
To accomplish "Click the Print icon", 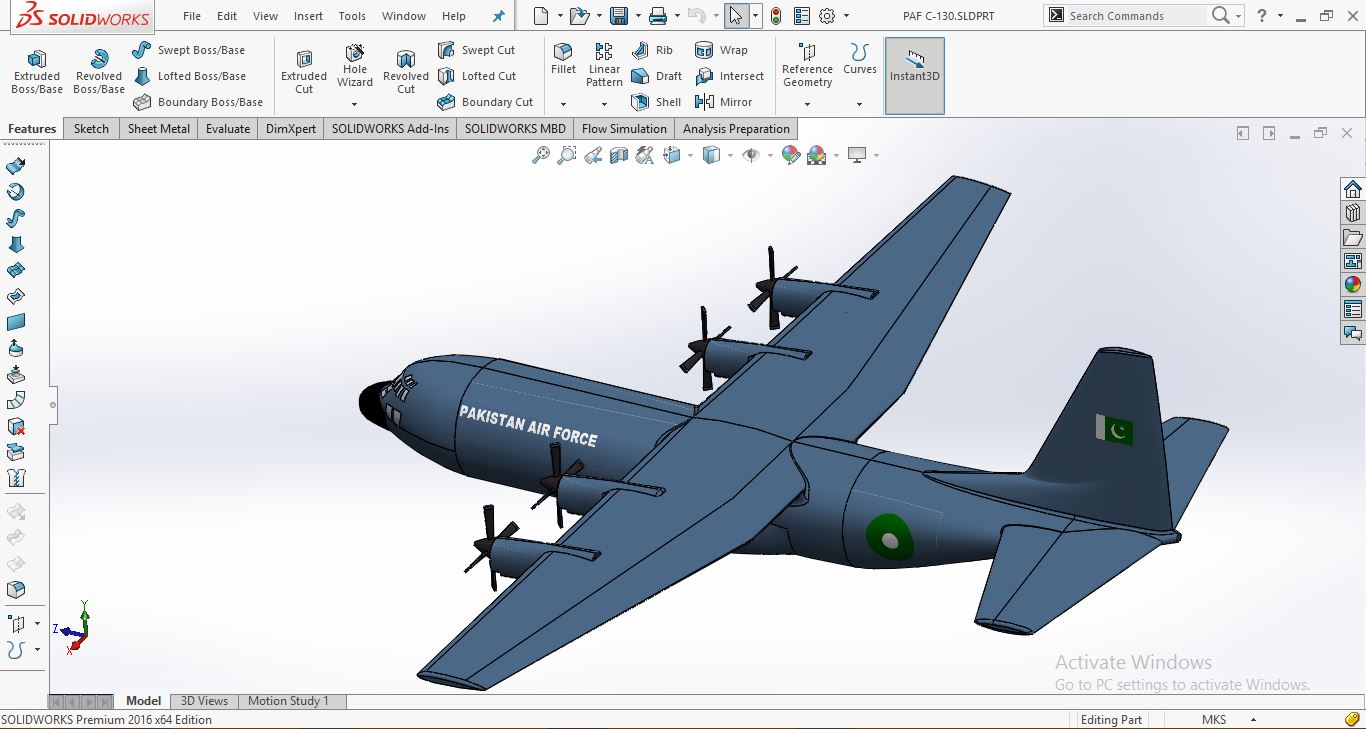I will coord(657,16).
